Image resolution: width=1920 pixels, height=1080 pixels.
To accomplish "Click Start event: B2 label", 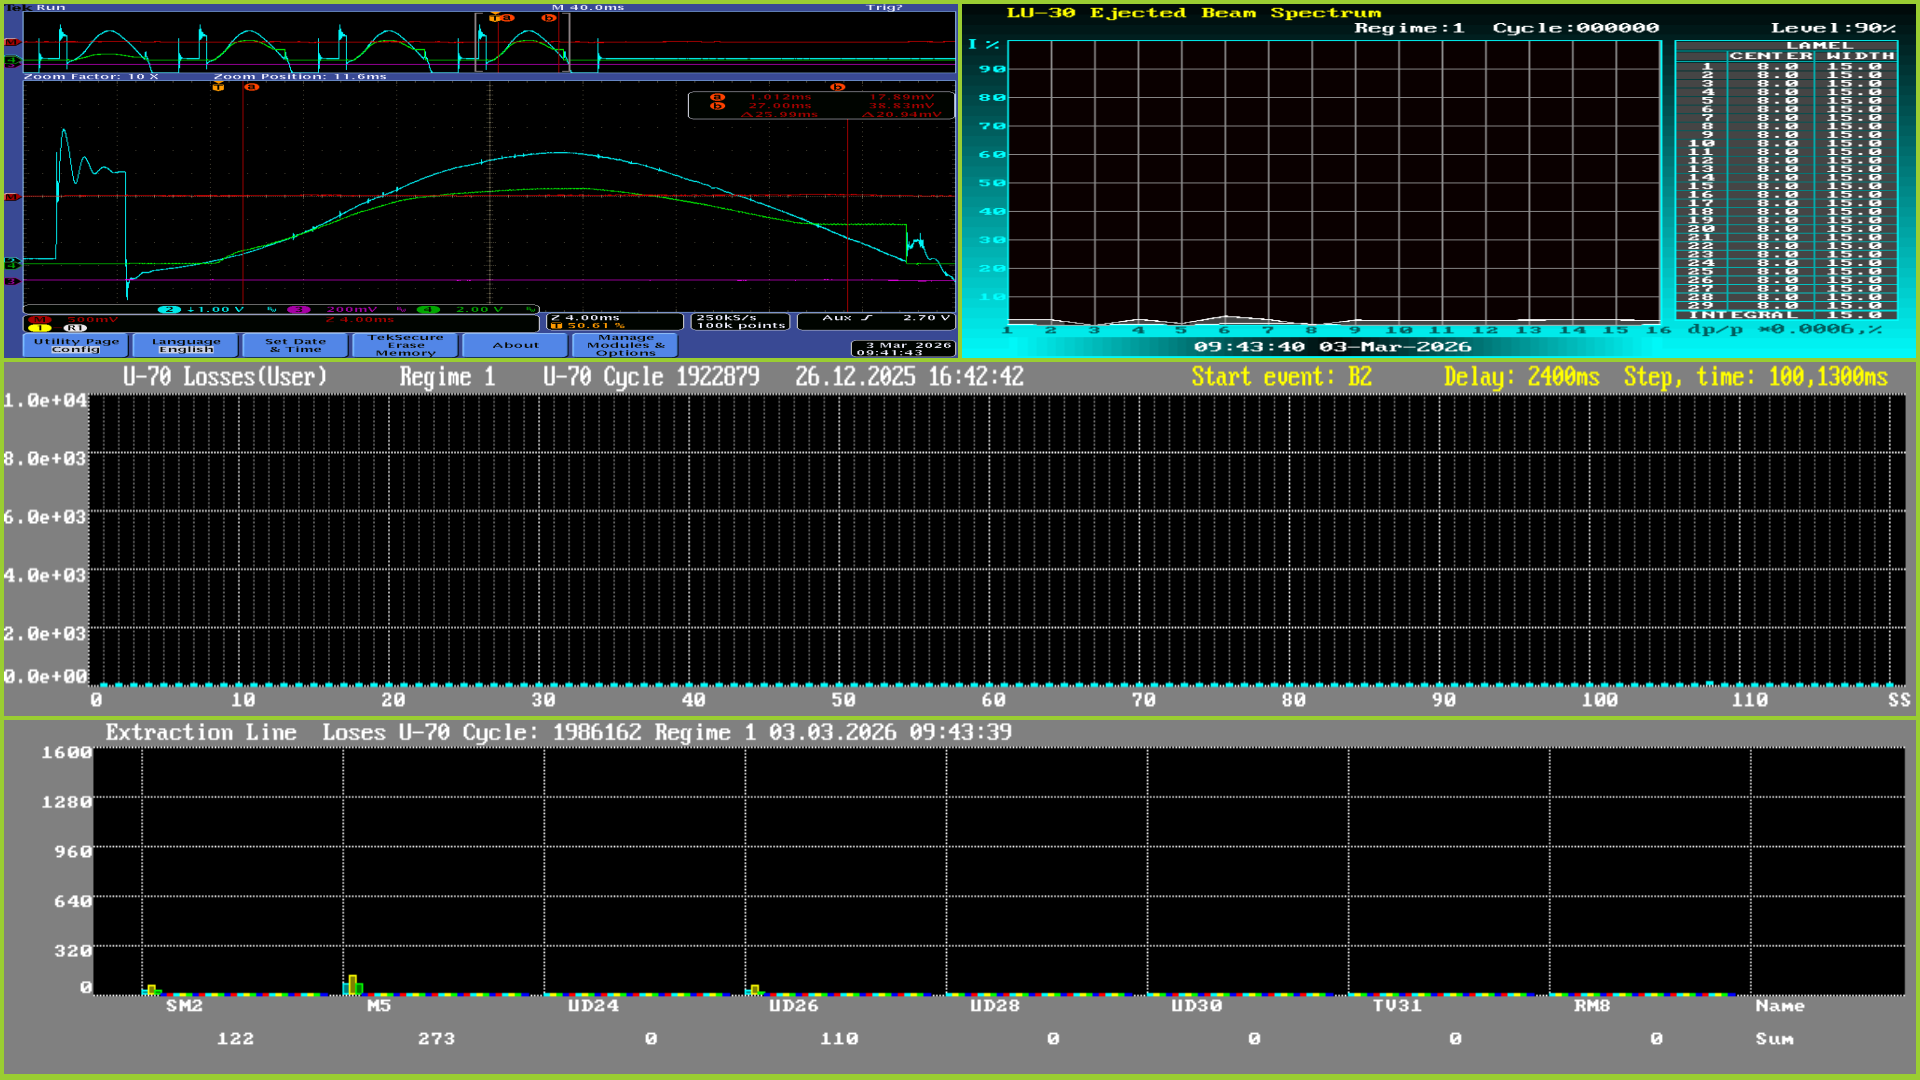I will coord(1281,377).
